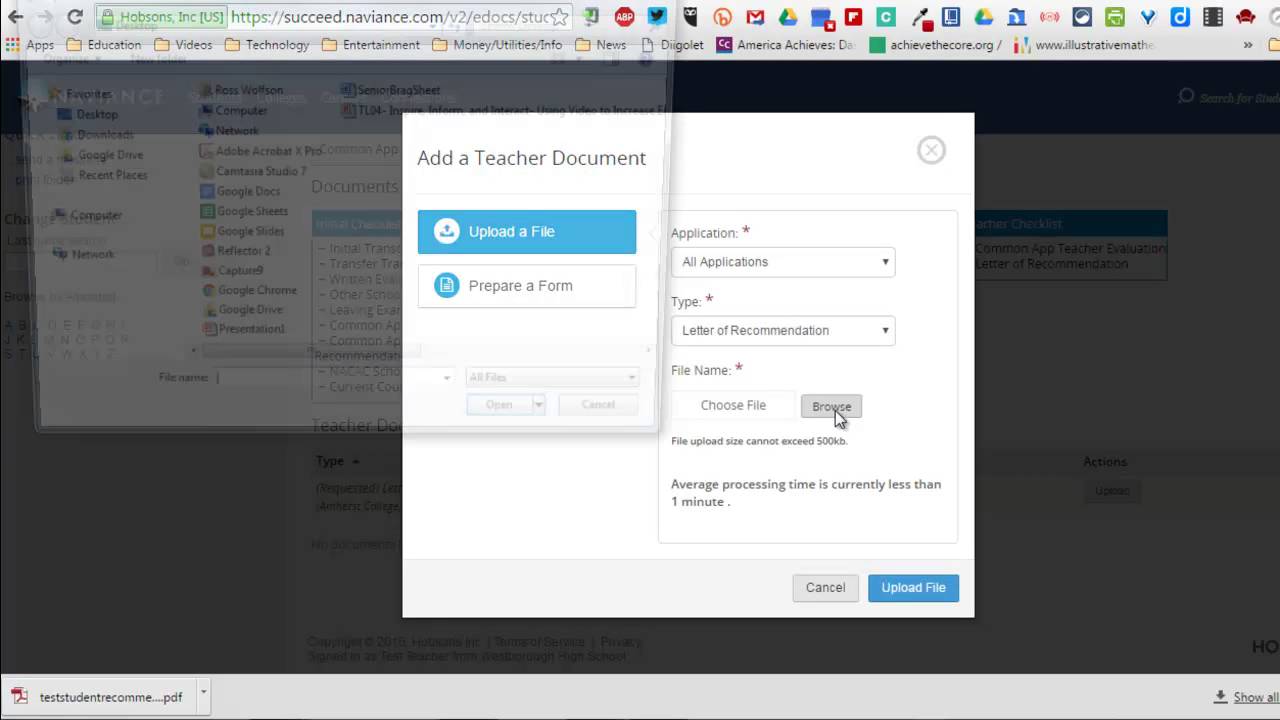The height and width of the screenshot is (720, 1280).
Task: Bookmark this page with the star icon
Action: (560, 17)
